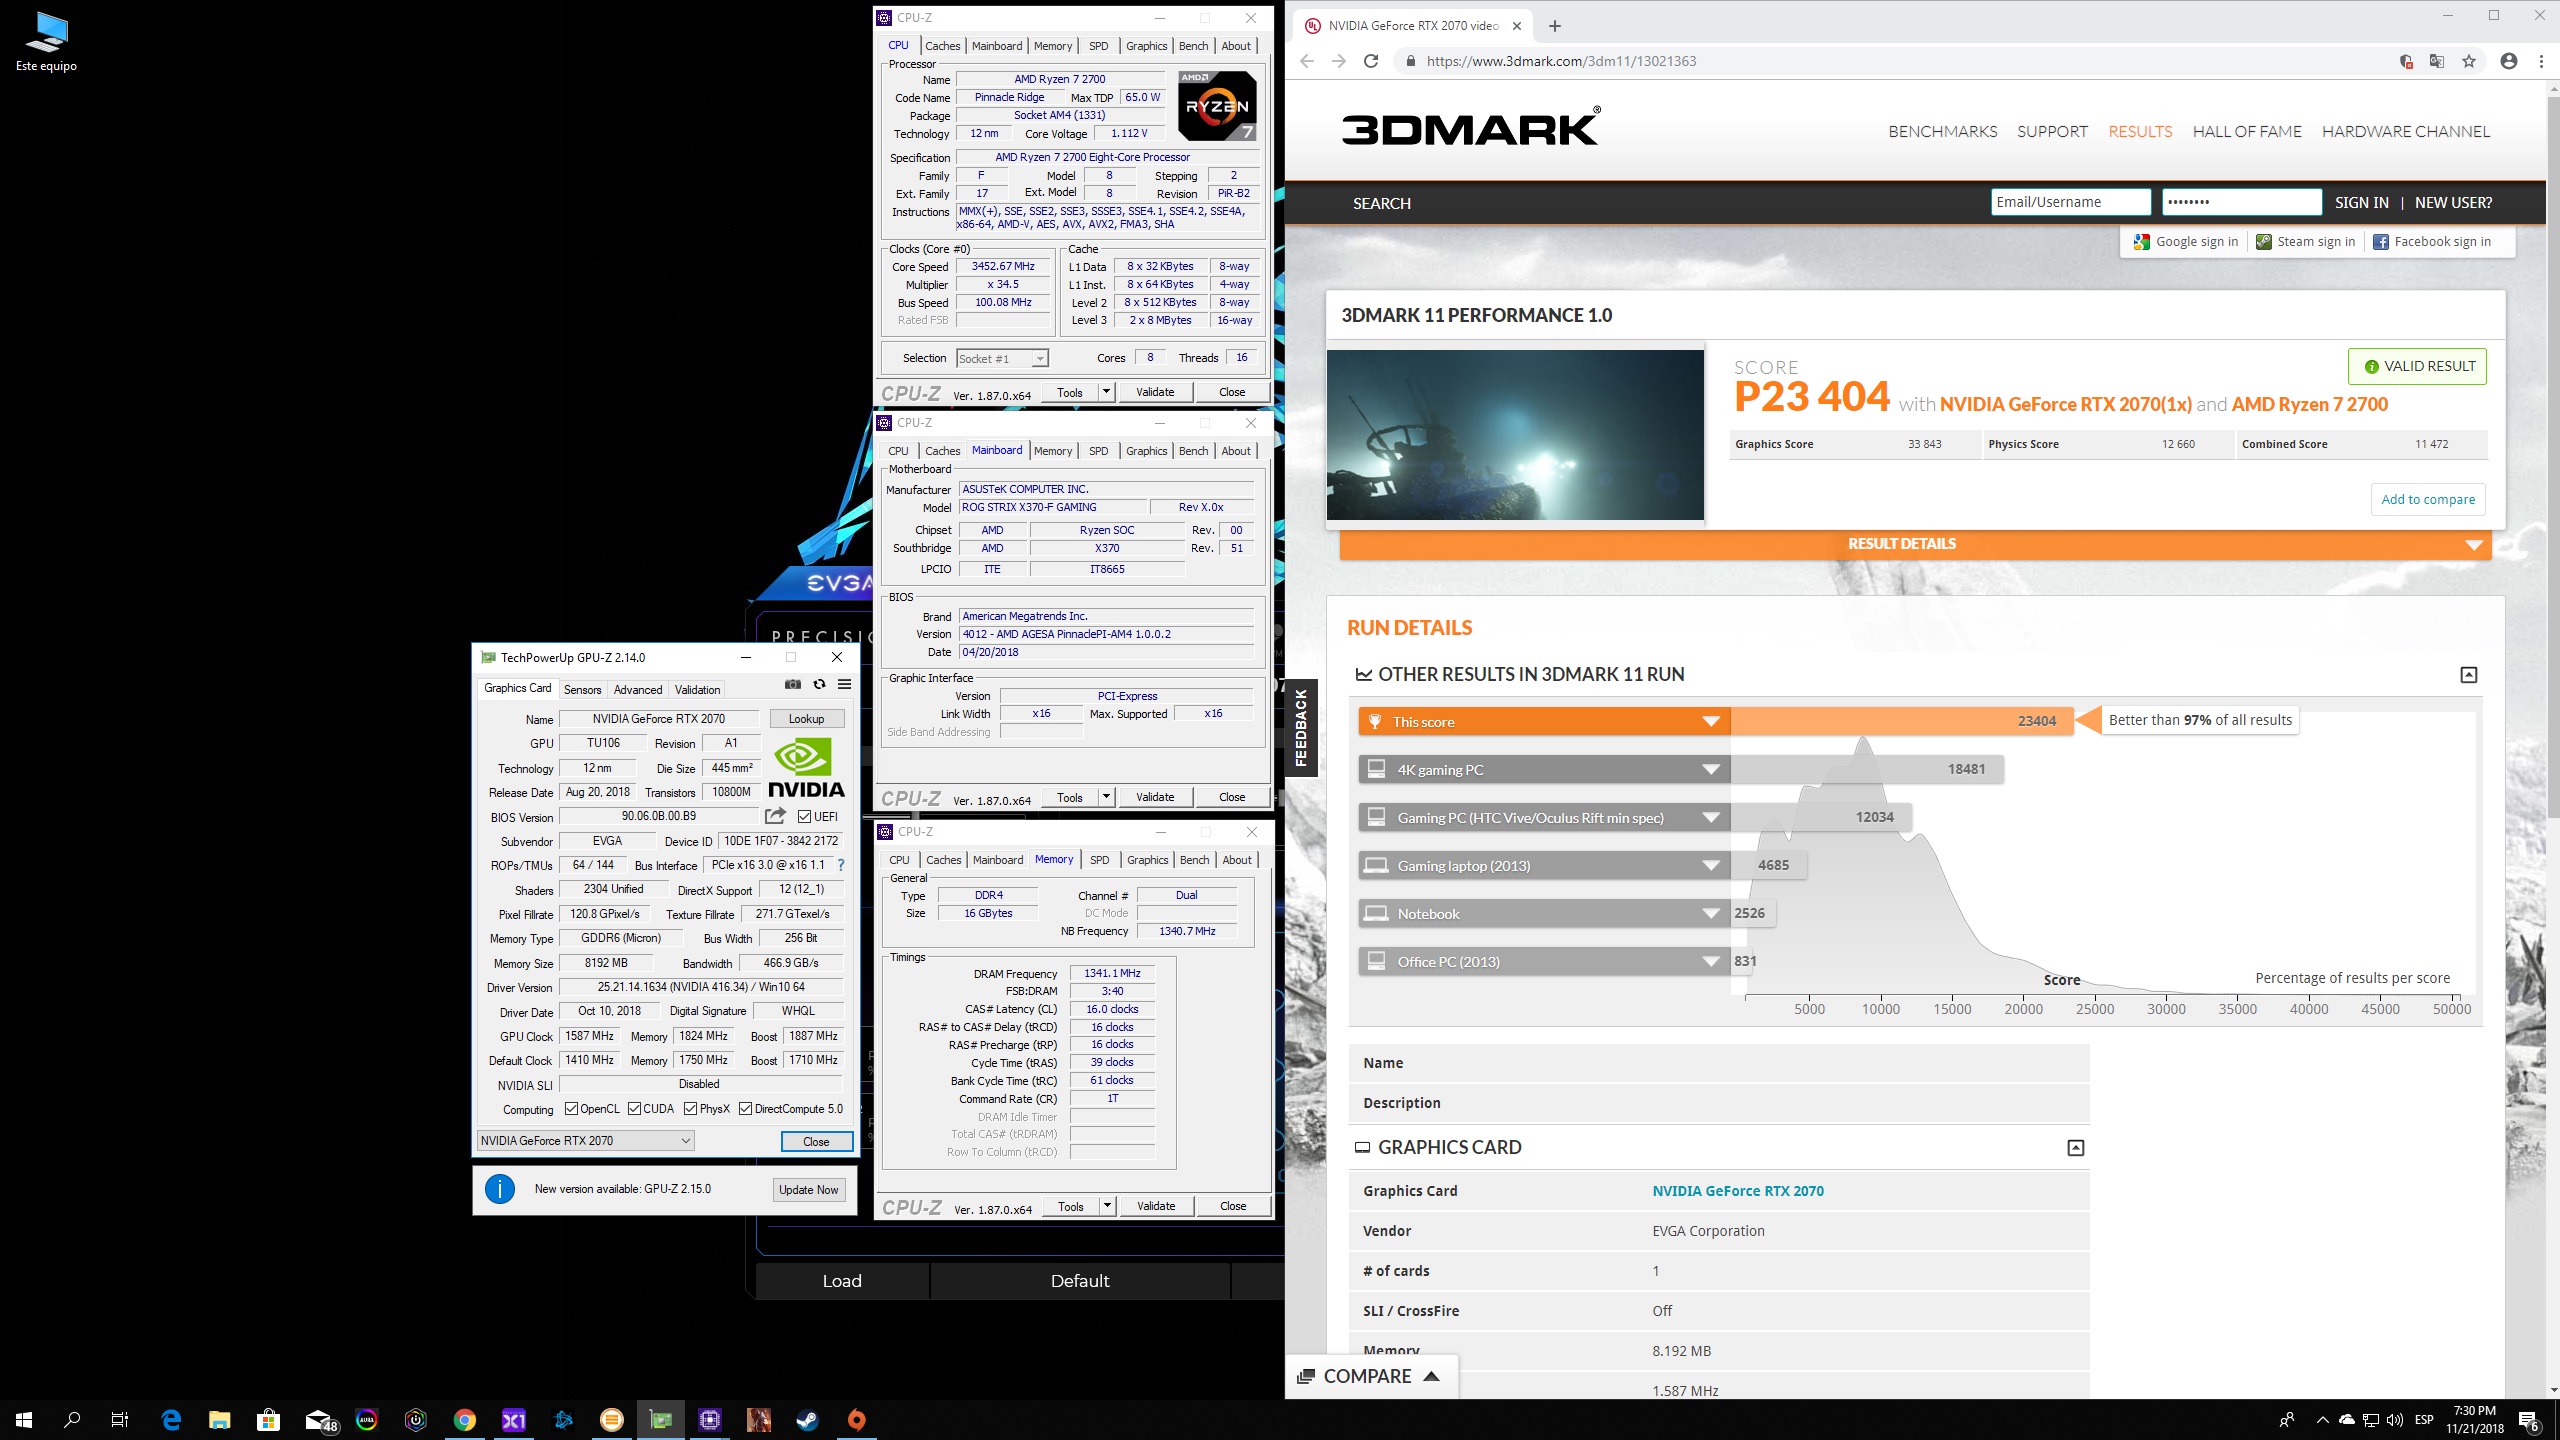Toggle the DirectCompute 5.0 checkbox
This screenshot has height=1440, width=2560.
[745, 1108]
